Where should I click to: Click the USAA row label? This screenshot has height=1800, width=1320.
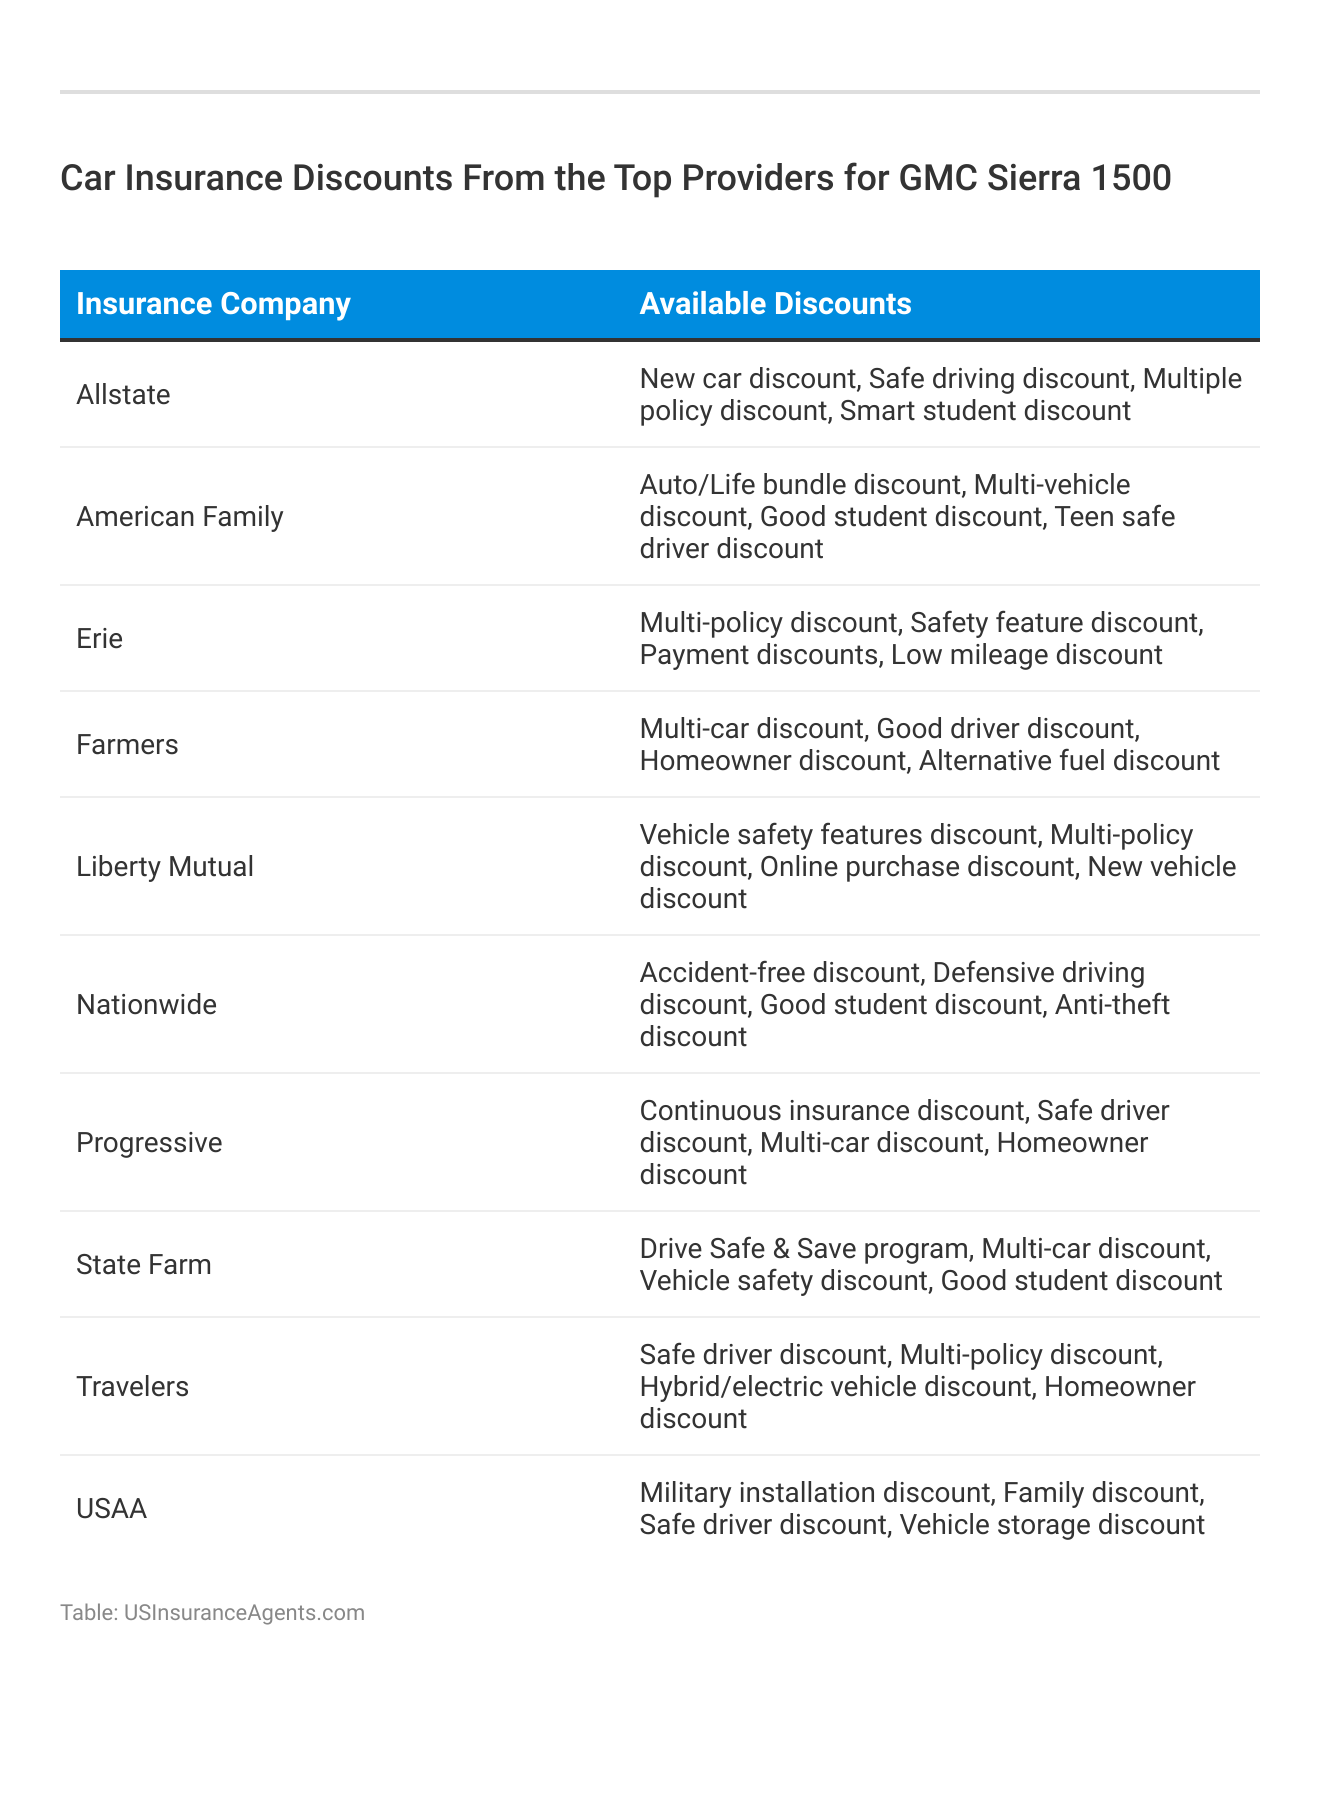111,1508
